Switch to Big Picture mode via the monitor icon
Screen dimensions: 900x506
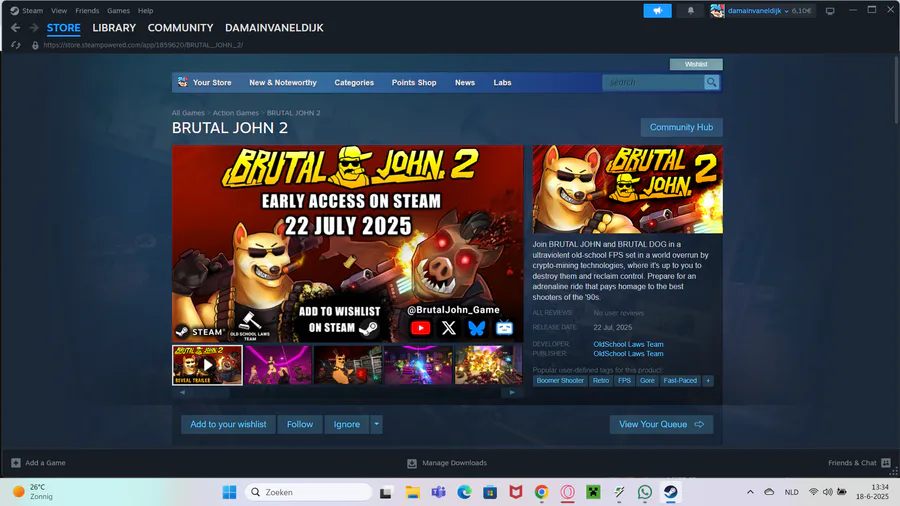(830, 11)
